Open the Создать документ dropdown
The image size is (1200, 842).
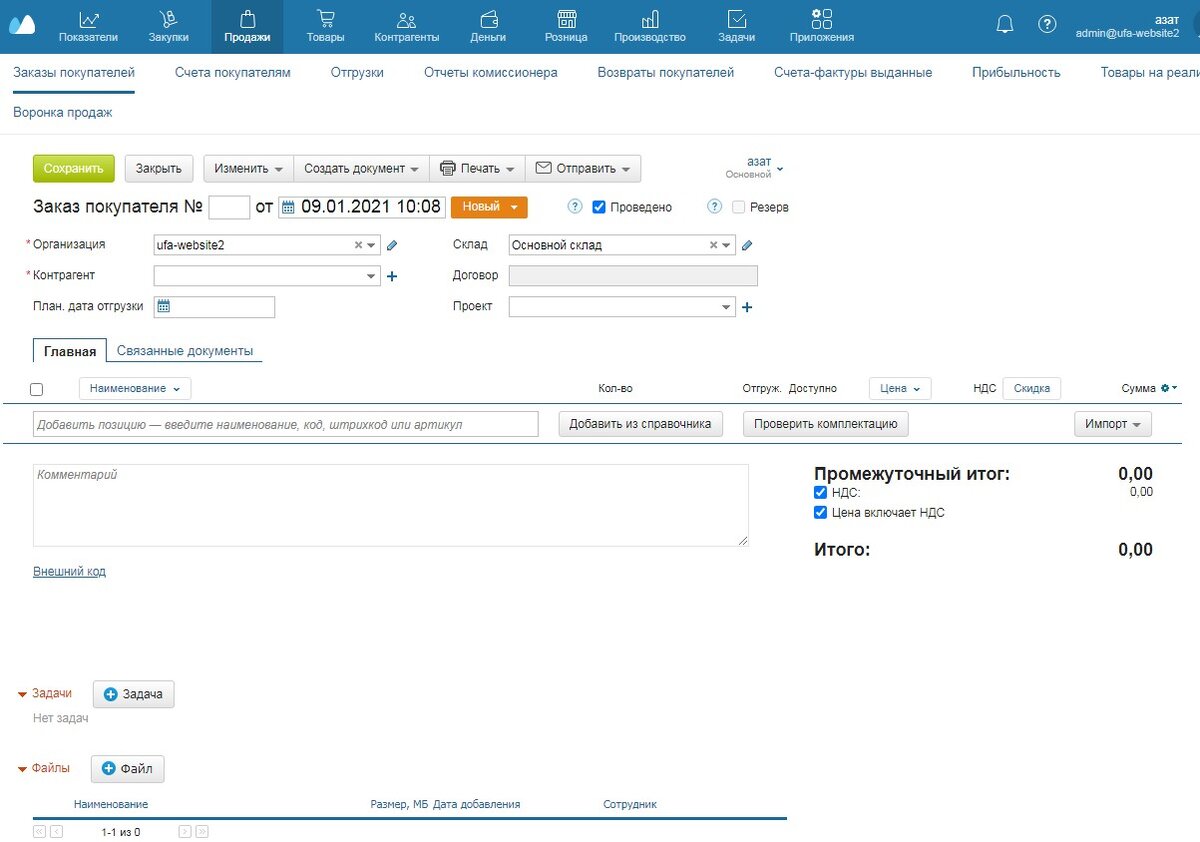361,168
